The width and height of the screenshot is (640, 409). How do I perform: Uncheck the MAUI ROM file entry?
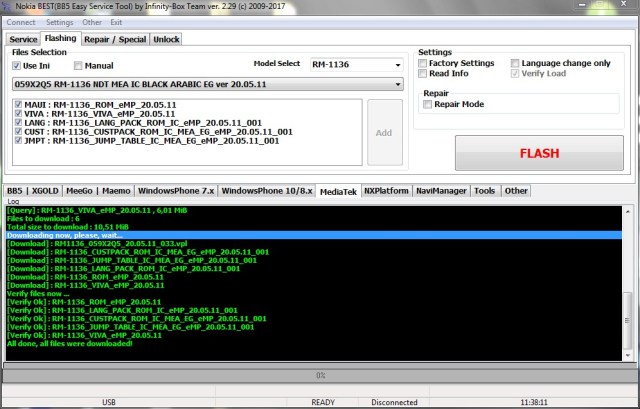tap(16, 104)
